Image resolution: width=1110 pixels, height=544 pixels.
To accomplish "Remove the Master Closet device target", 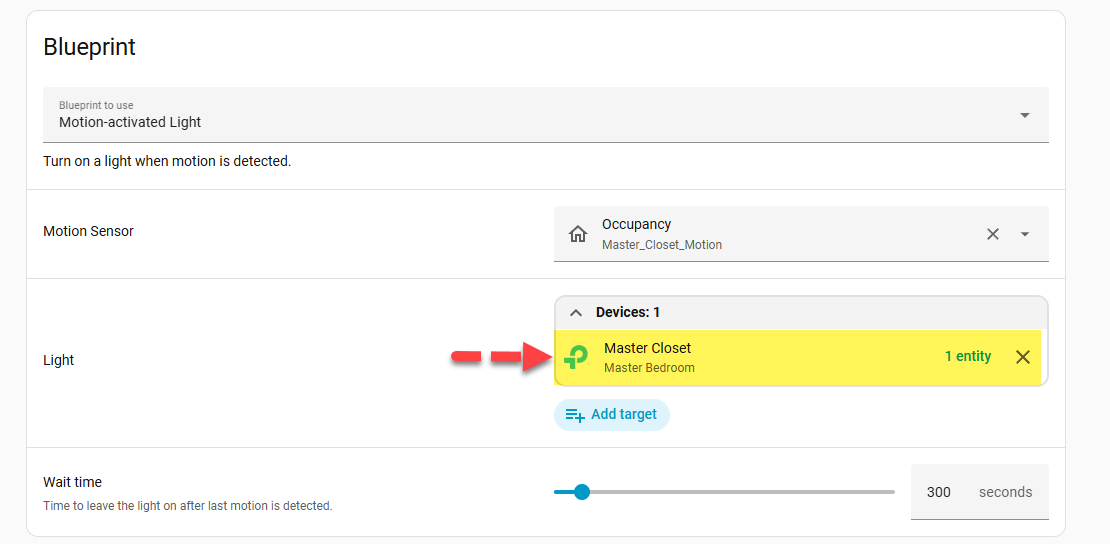I will tap(1022, 357).
